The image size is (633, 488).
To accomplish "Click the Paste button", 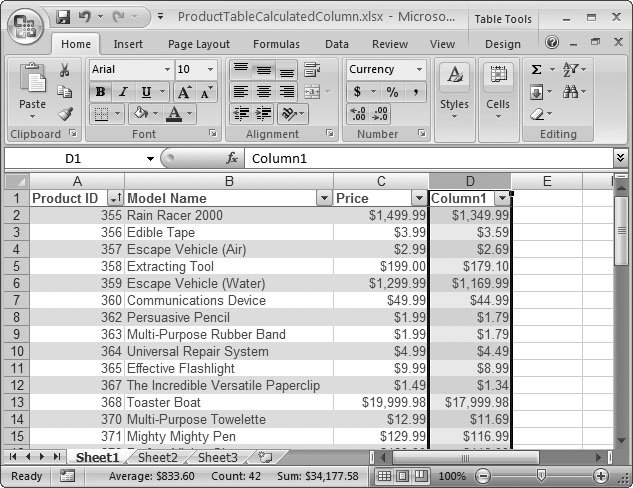I will pyautogui.click(x=32, y=91).
